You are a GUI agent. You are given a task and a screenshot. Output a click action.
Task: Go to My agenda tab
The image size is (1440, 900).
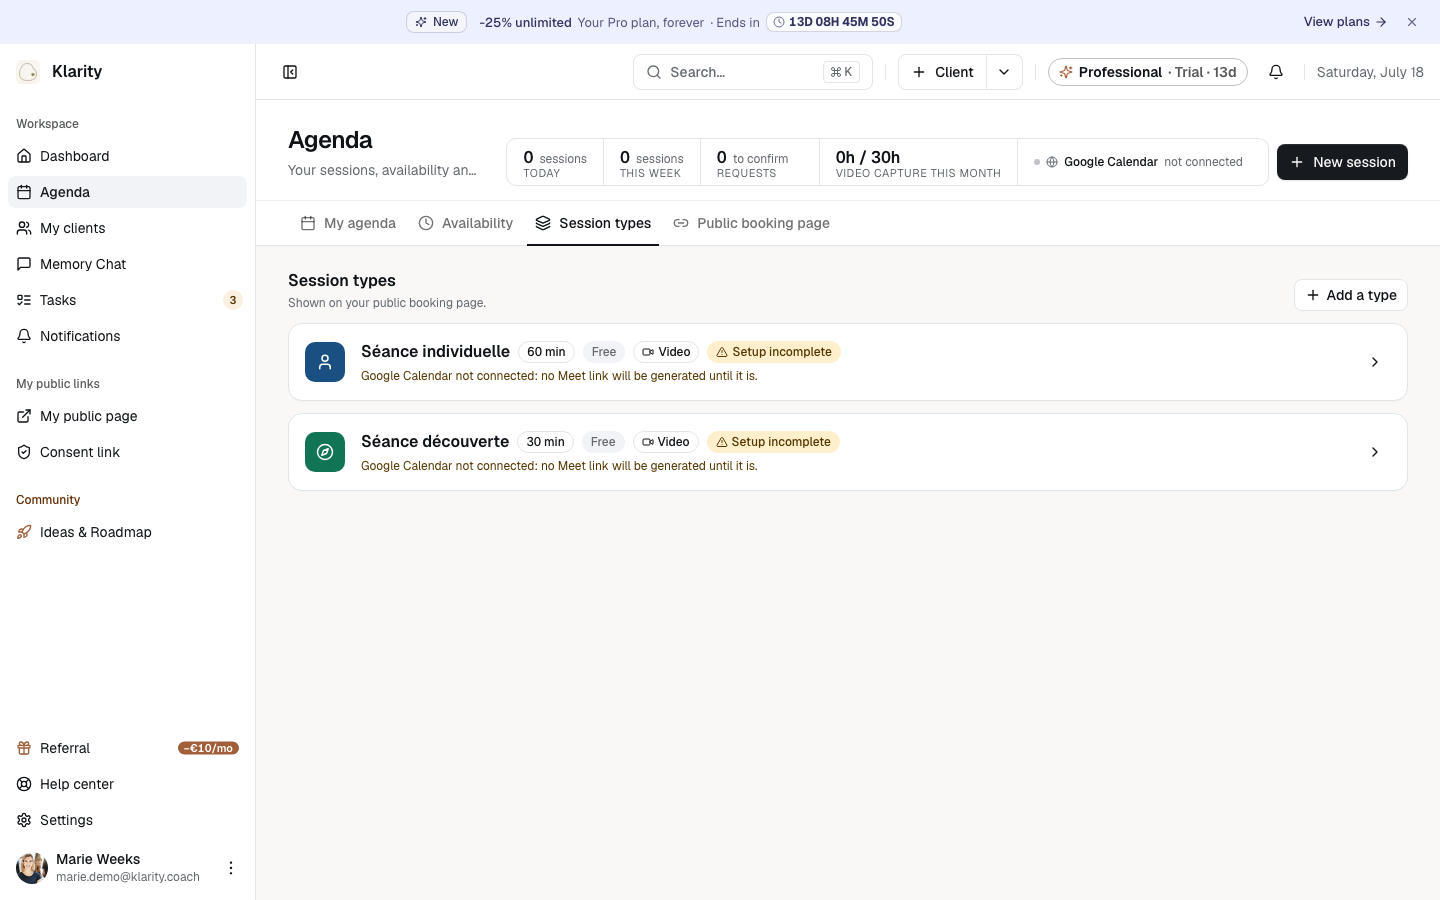[x=348, y=223]
